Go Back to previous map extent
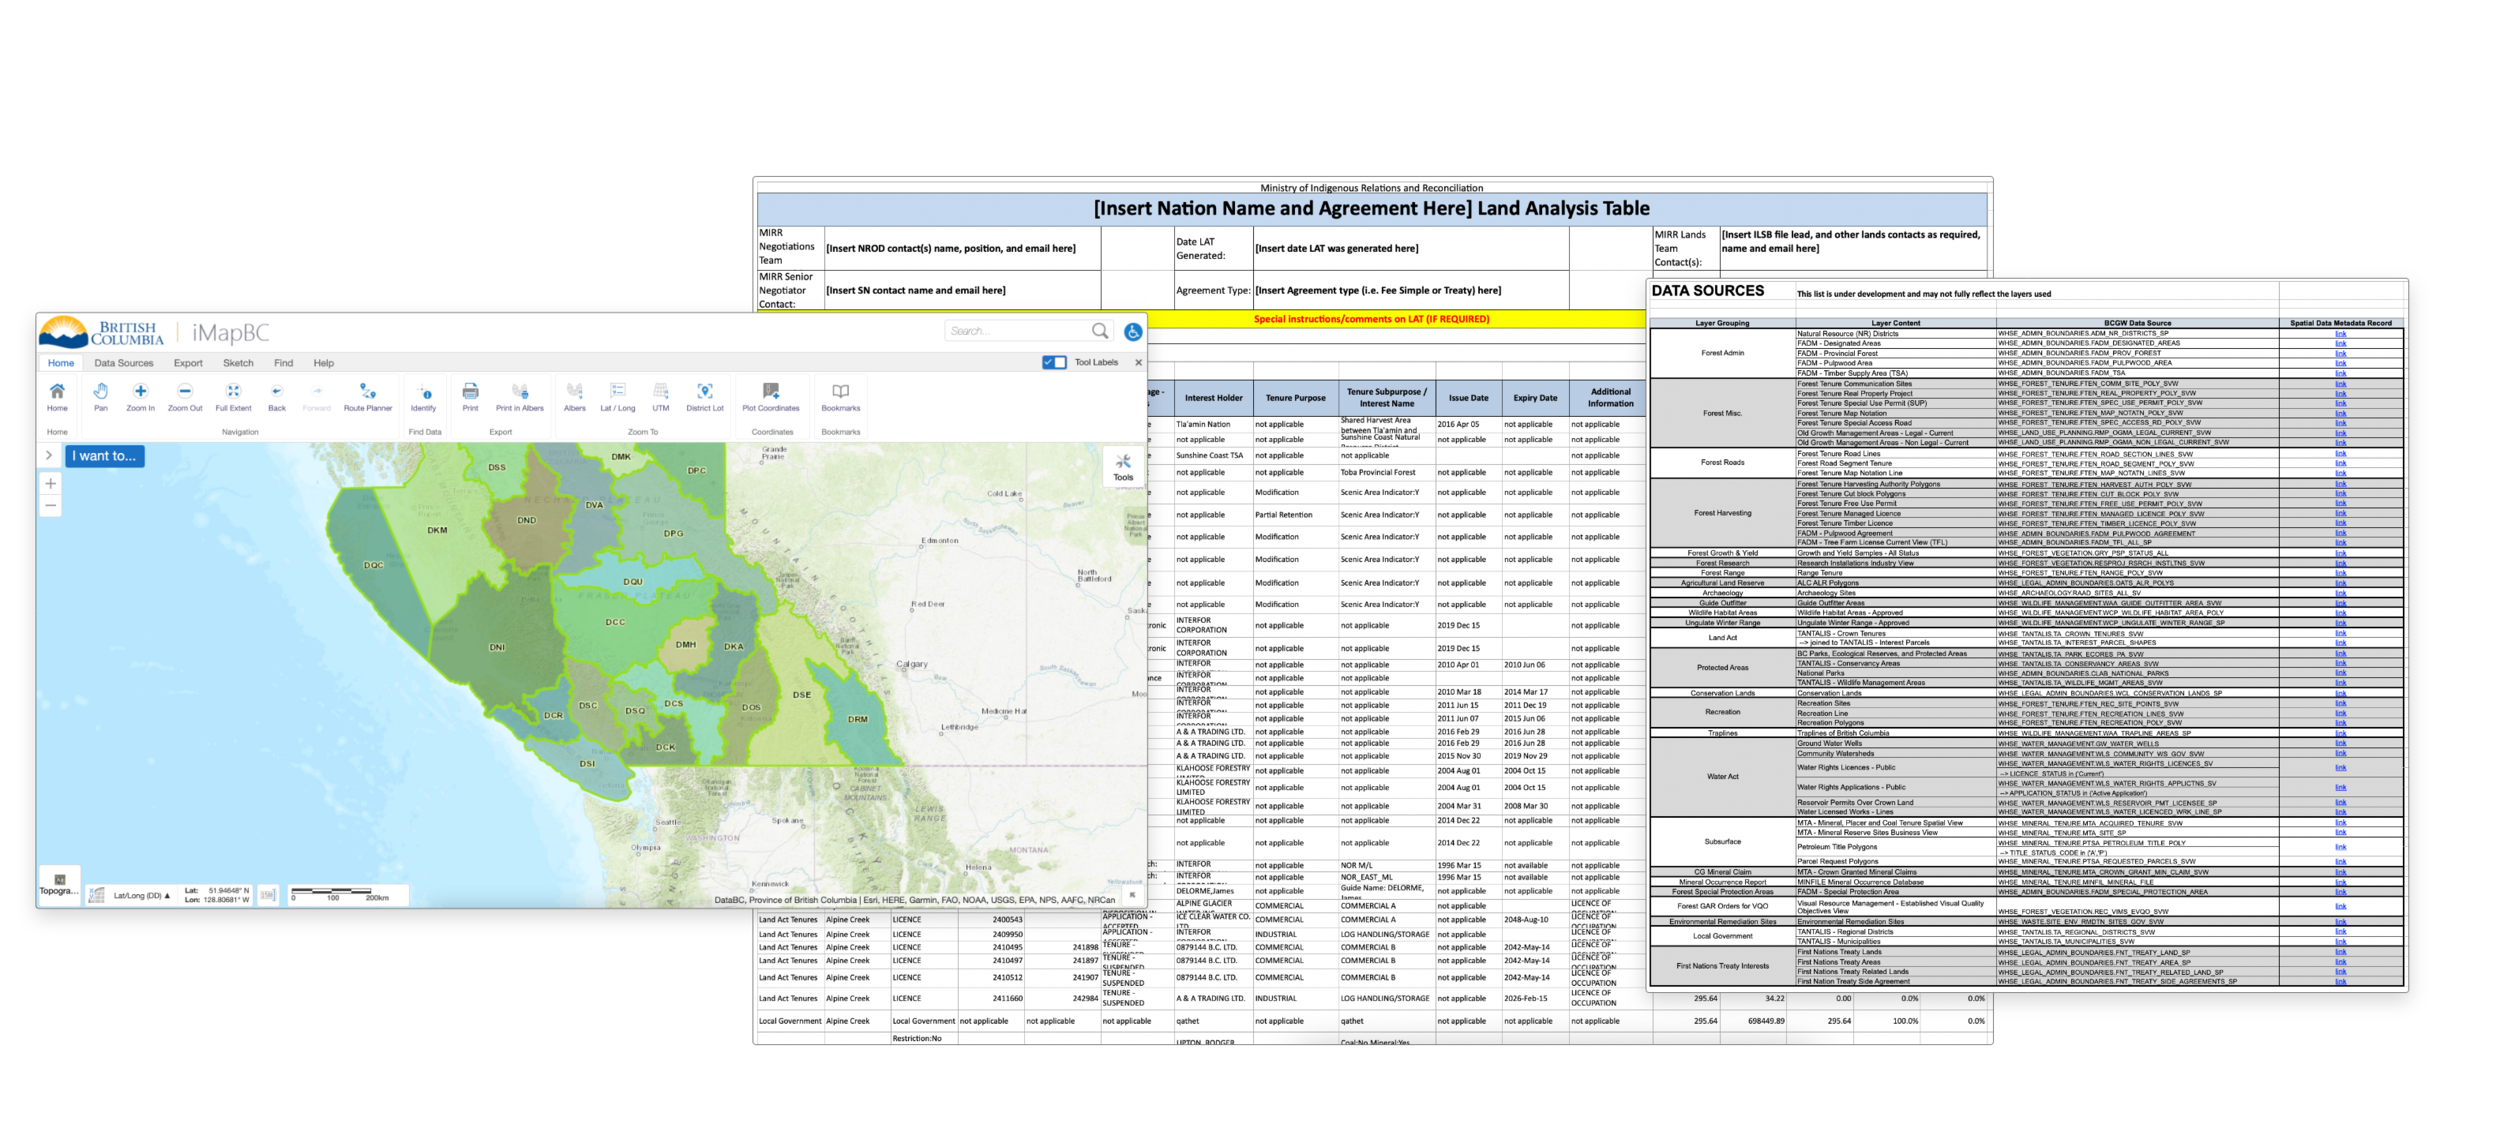This screenshot has height=1124, width=2500. point(277,397)
